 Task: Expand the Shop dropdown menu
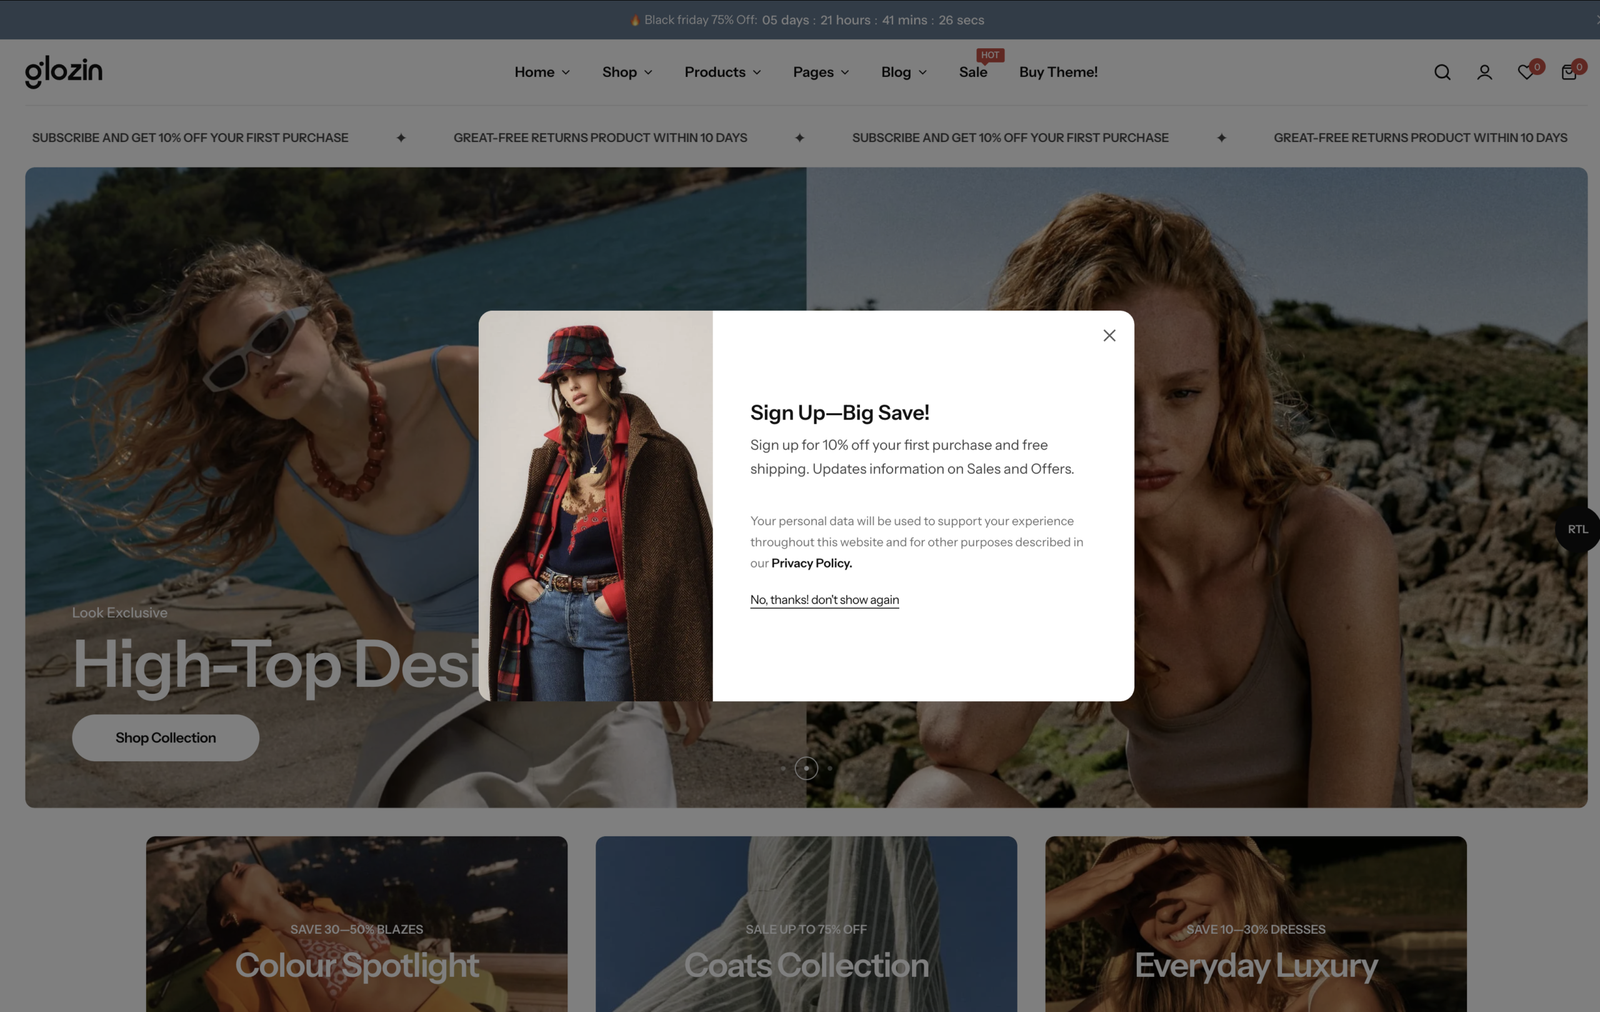coord(627,72)
